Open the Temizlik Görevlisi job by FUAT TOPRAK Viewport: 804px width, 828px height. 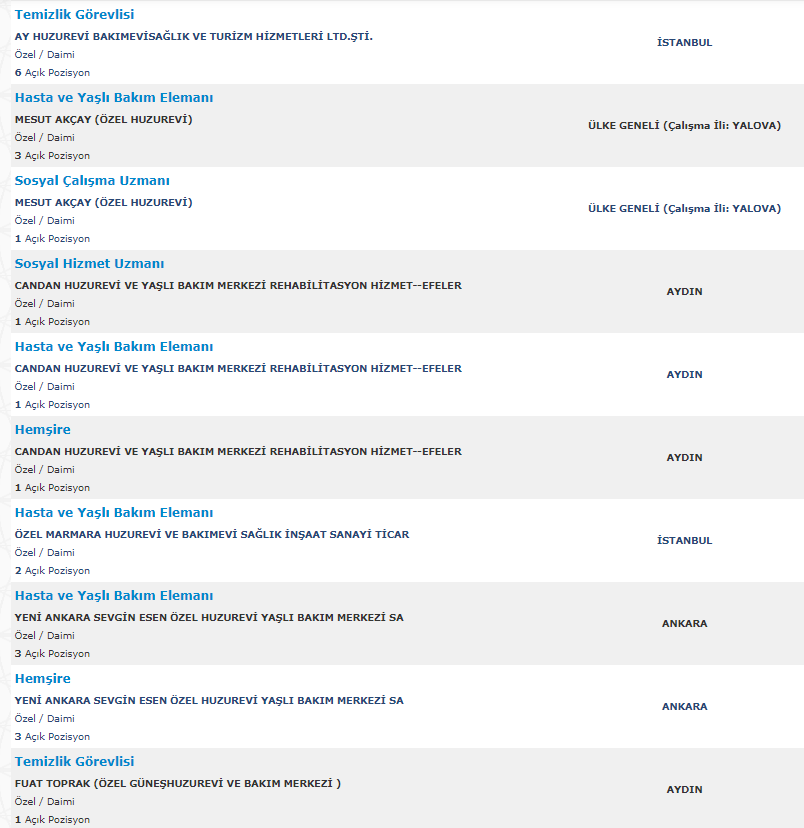coord(74,762)
